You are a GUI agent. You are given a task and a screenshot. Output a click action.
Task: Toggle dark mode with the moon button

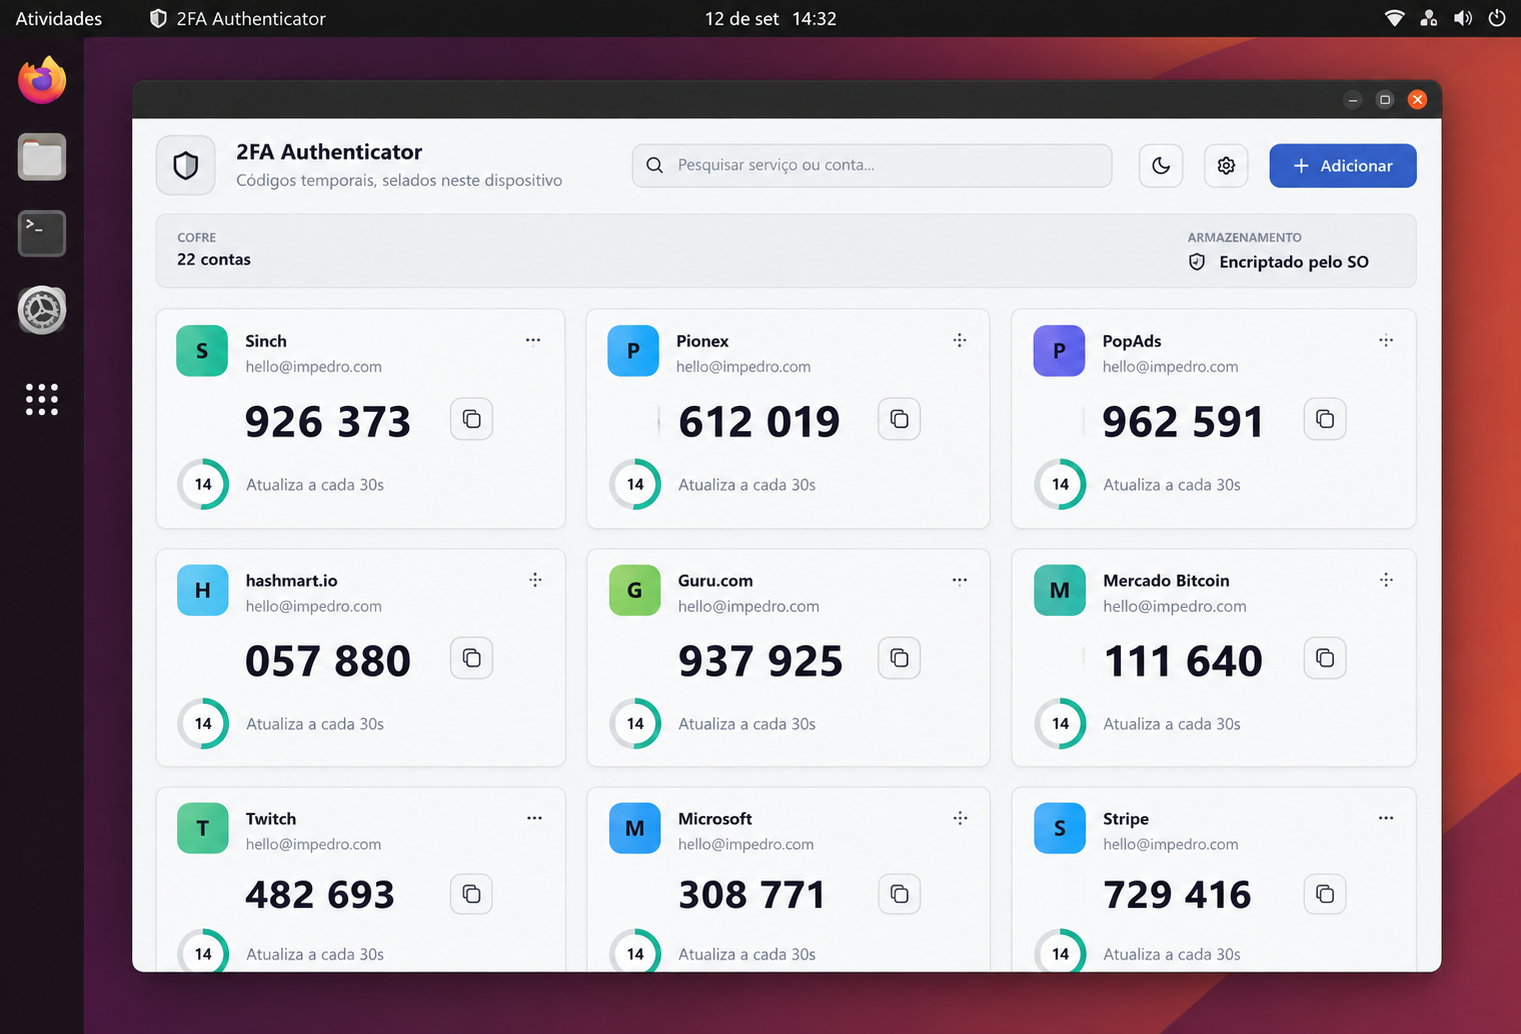[1161, 166]
